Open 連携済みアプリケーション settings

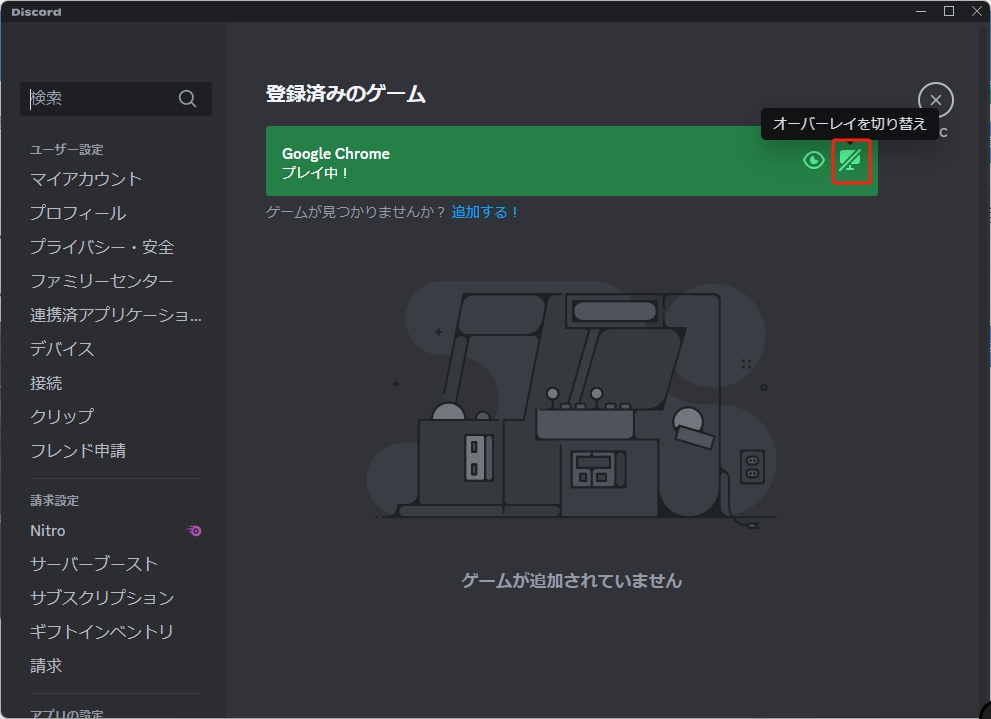[x=113, y=315]
